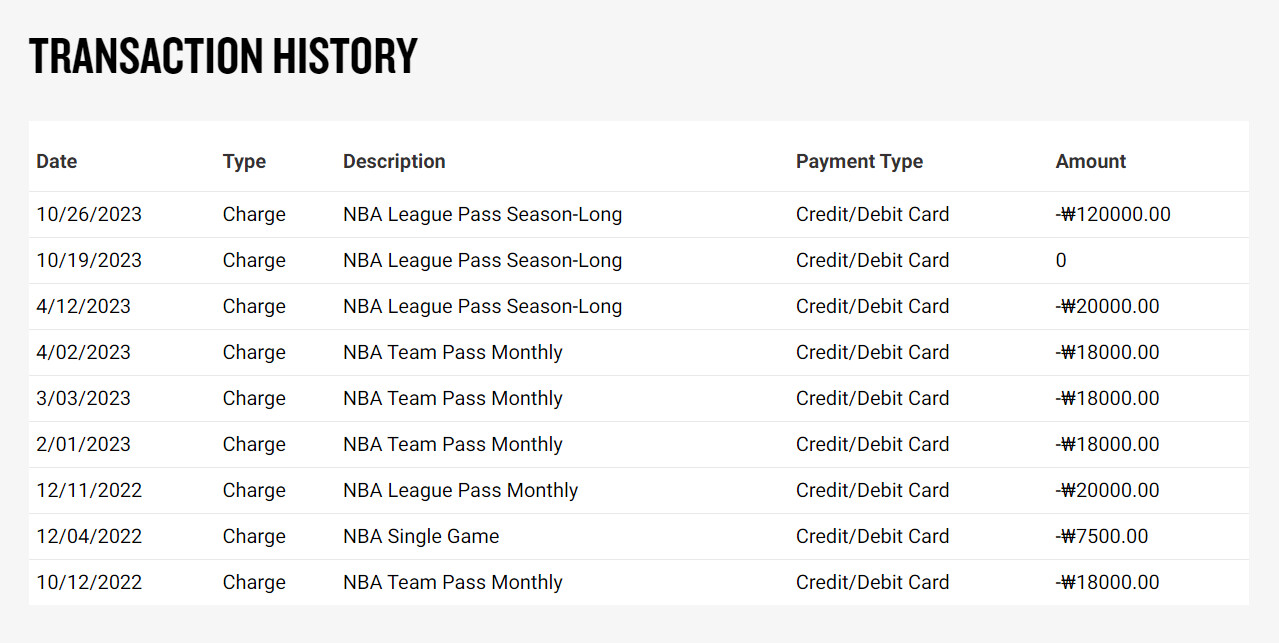Click the Payment Type column header
Viewport: 1279px width, 643px height.
[859, 161]
